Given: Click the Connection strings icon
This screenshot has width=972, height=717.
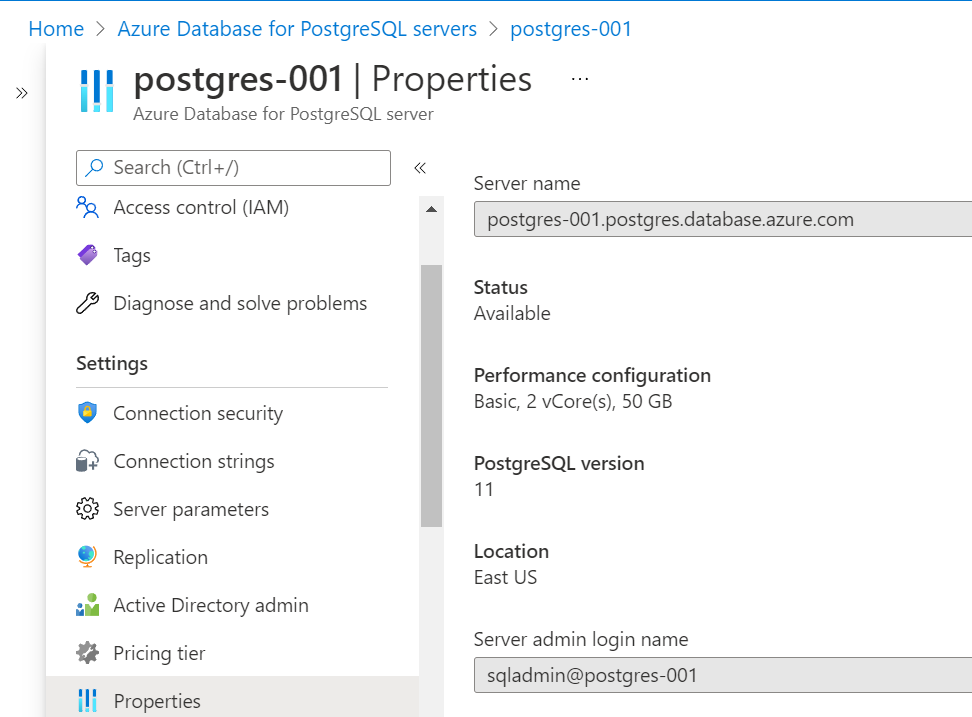Looking at the screenshot, I should pos(88,461).
